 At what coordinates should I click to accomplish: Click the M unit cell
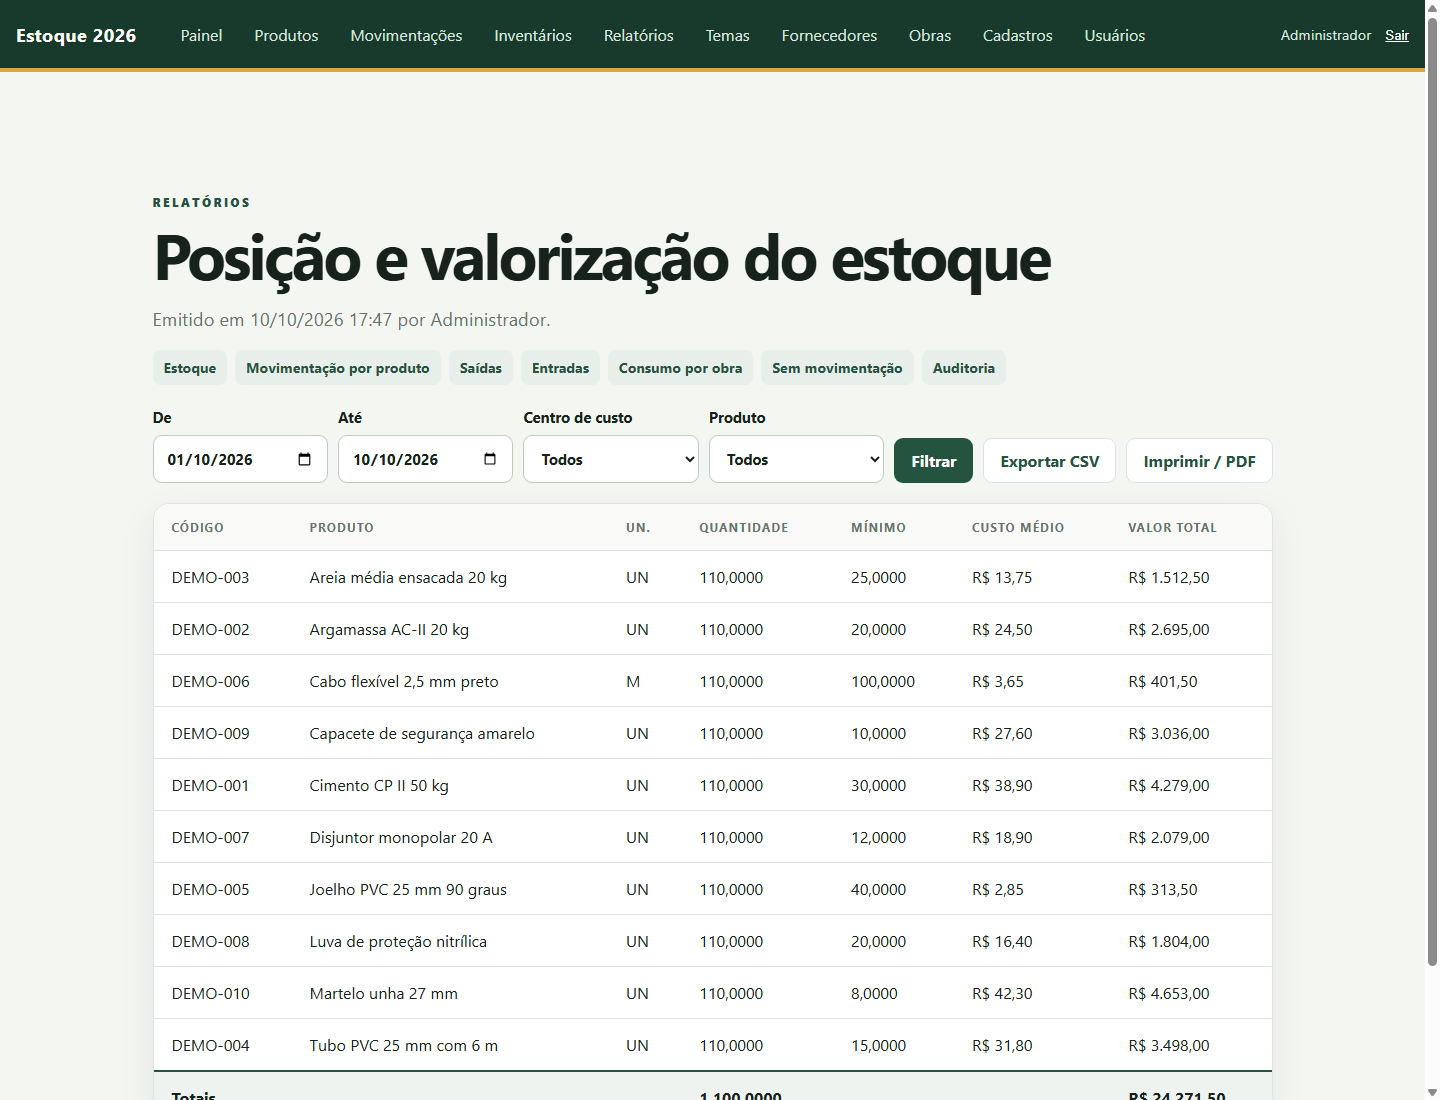[633, 681]
